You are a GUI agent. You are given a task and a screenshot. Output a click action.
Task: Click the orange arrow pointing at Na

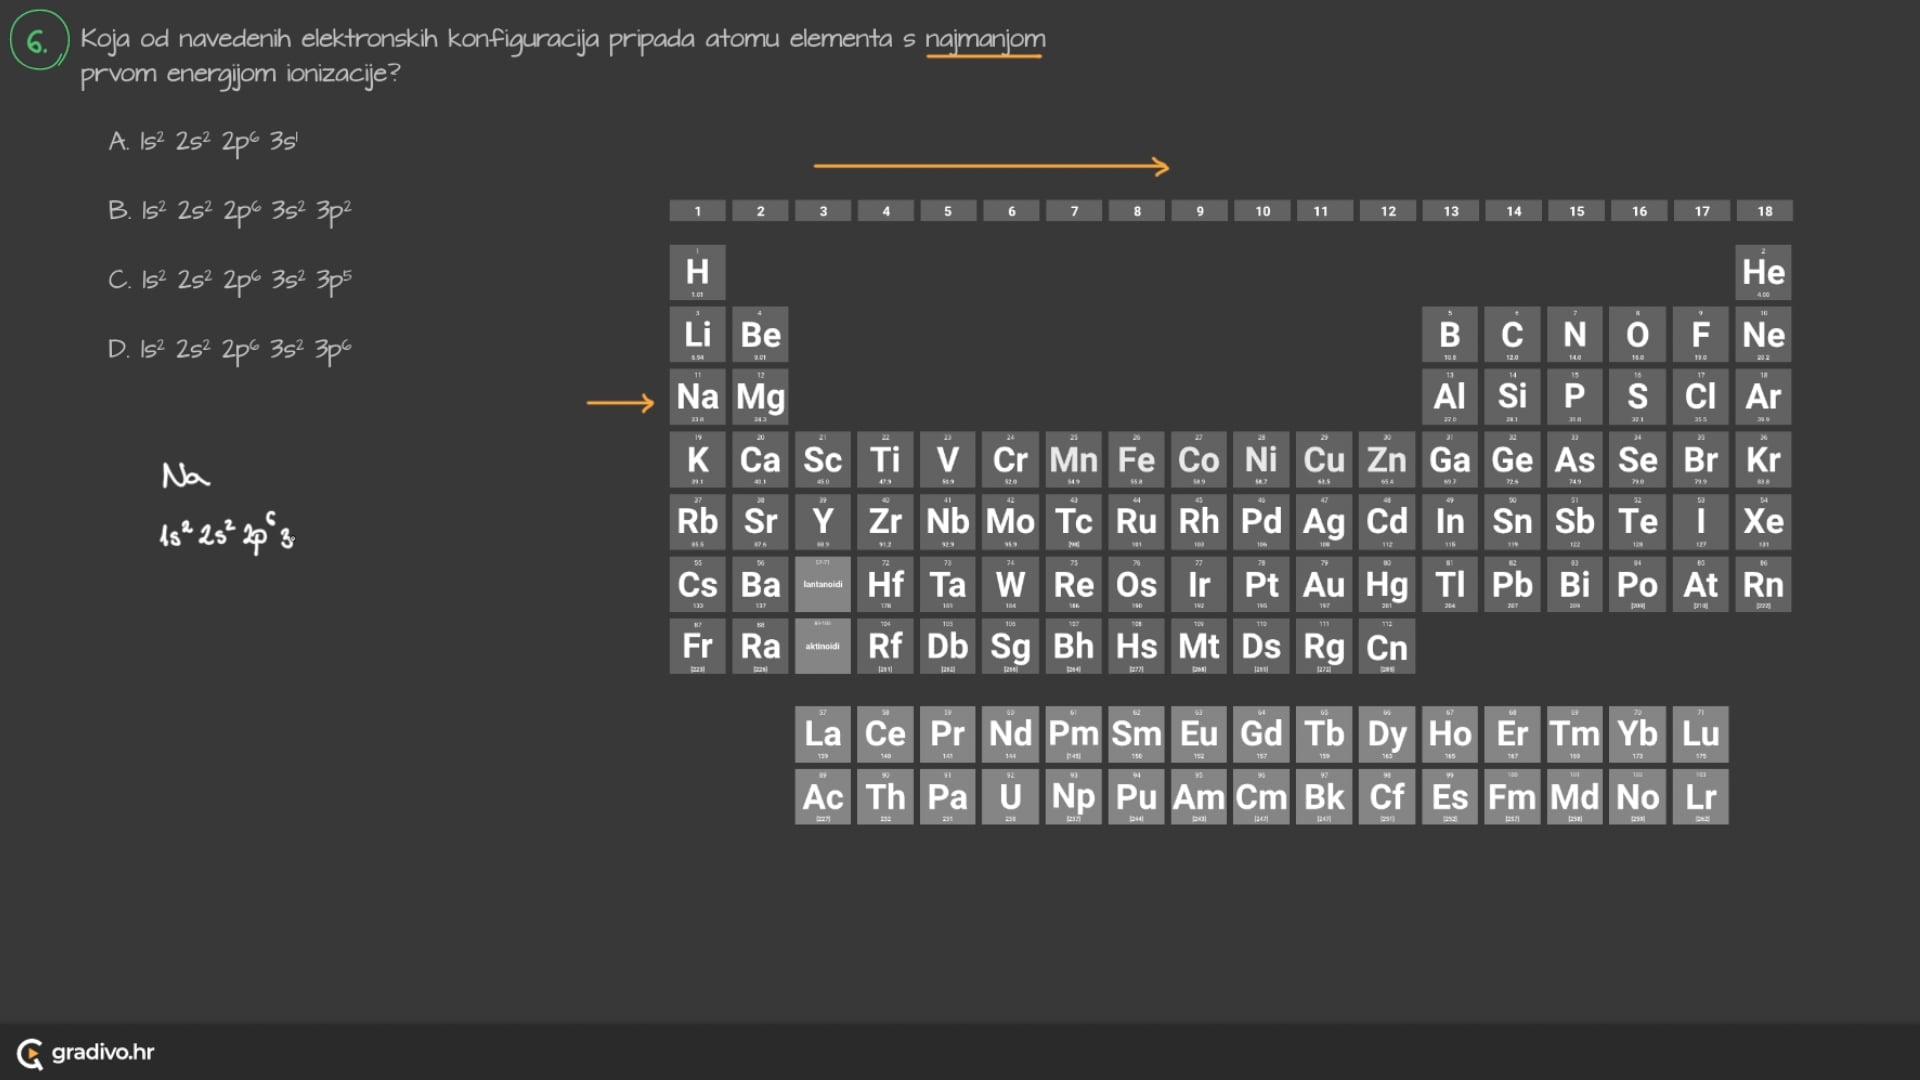coord(620,403)
